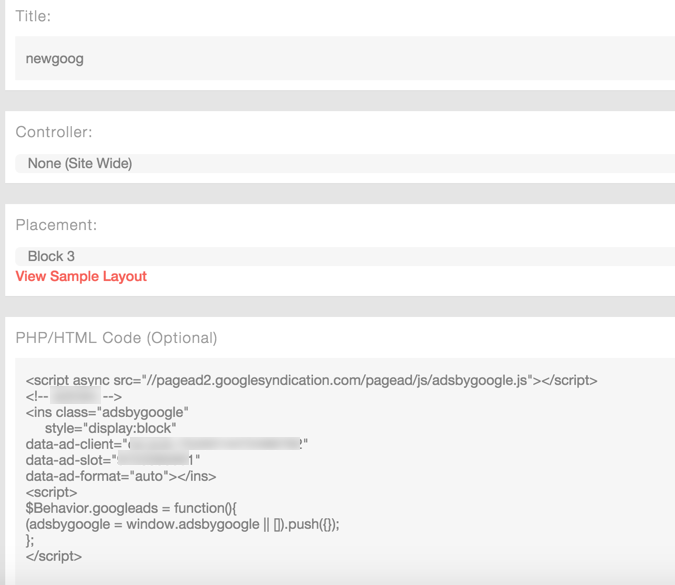Place cursor on the script async src line
Image resolution: width=675 pixels, height=585 pixels.
pos(311,381)
